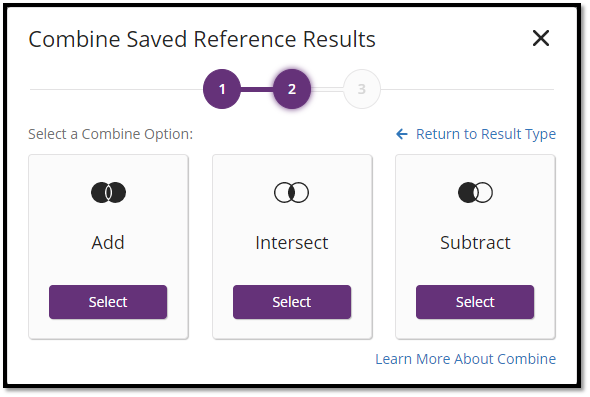Click the 'Select a Combine Option:' prompt text
590x397 pixels.
[x=111, y=134]
